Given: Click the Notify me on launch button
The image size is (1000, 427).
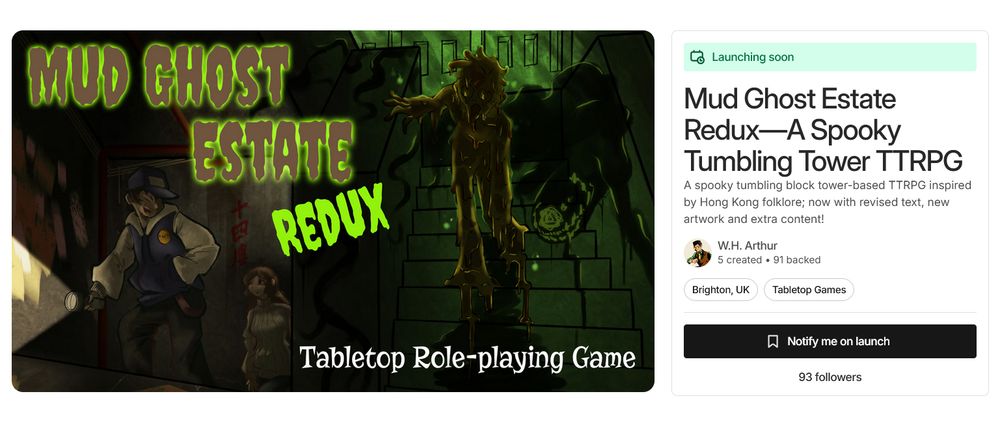Looking at the screenshot, I should [830, 342].
